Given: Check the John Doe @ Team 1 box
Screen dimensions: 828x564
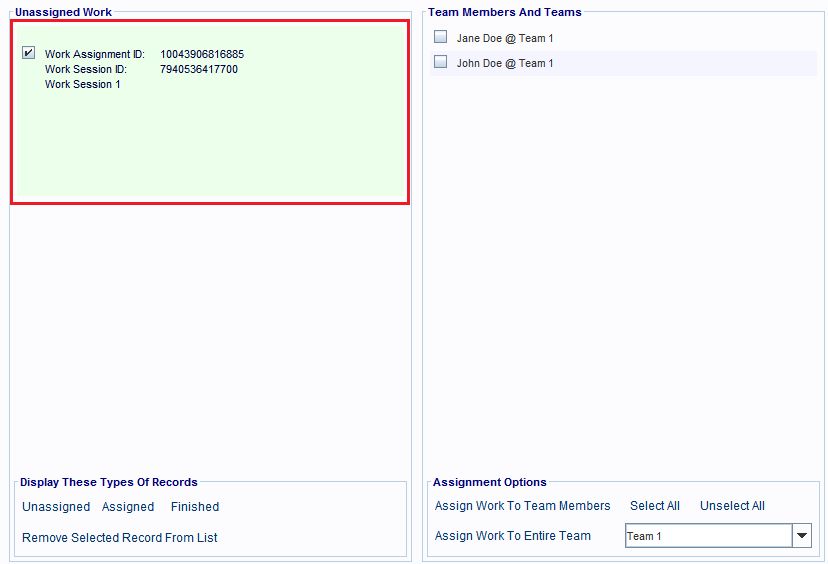Looking at the screenshot, I should (440, 62).
